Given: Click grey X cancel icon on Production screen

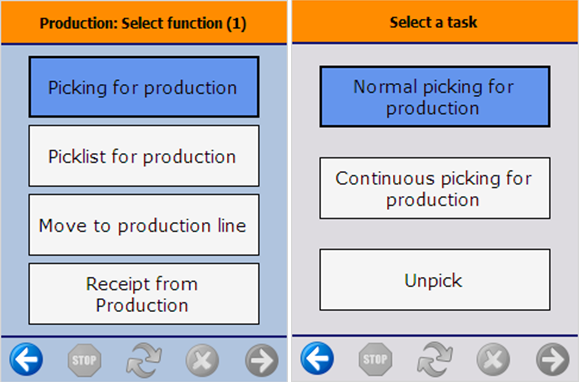Looking at the screenshot, I should tap(202, 360).
